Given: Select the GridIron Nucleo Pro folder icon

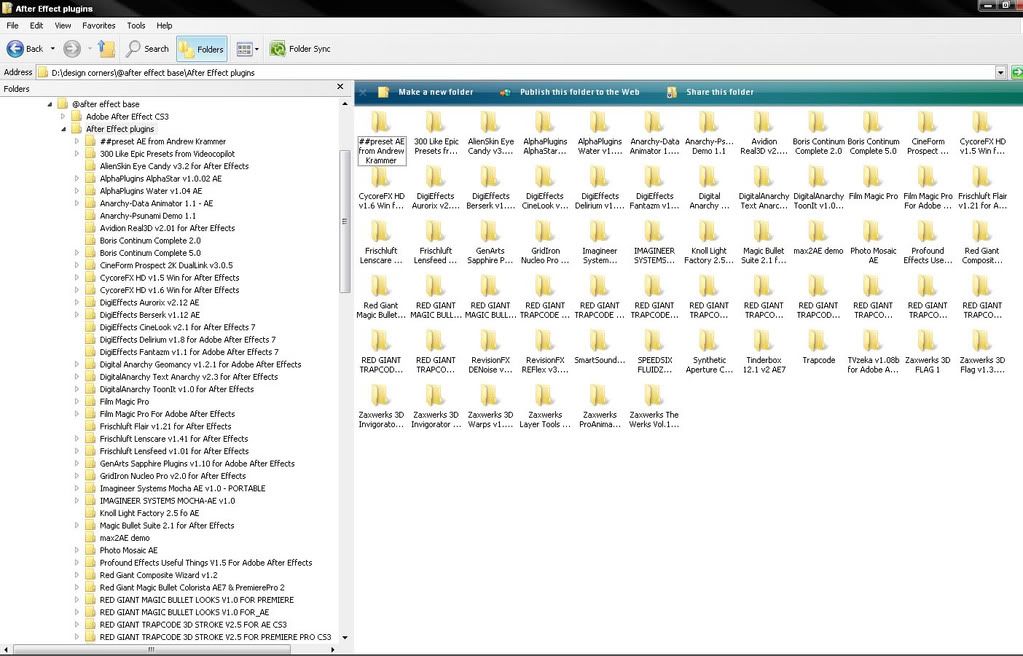Looking at the screenshot, I should click(x=545, y=232).
